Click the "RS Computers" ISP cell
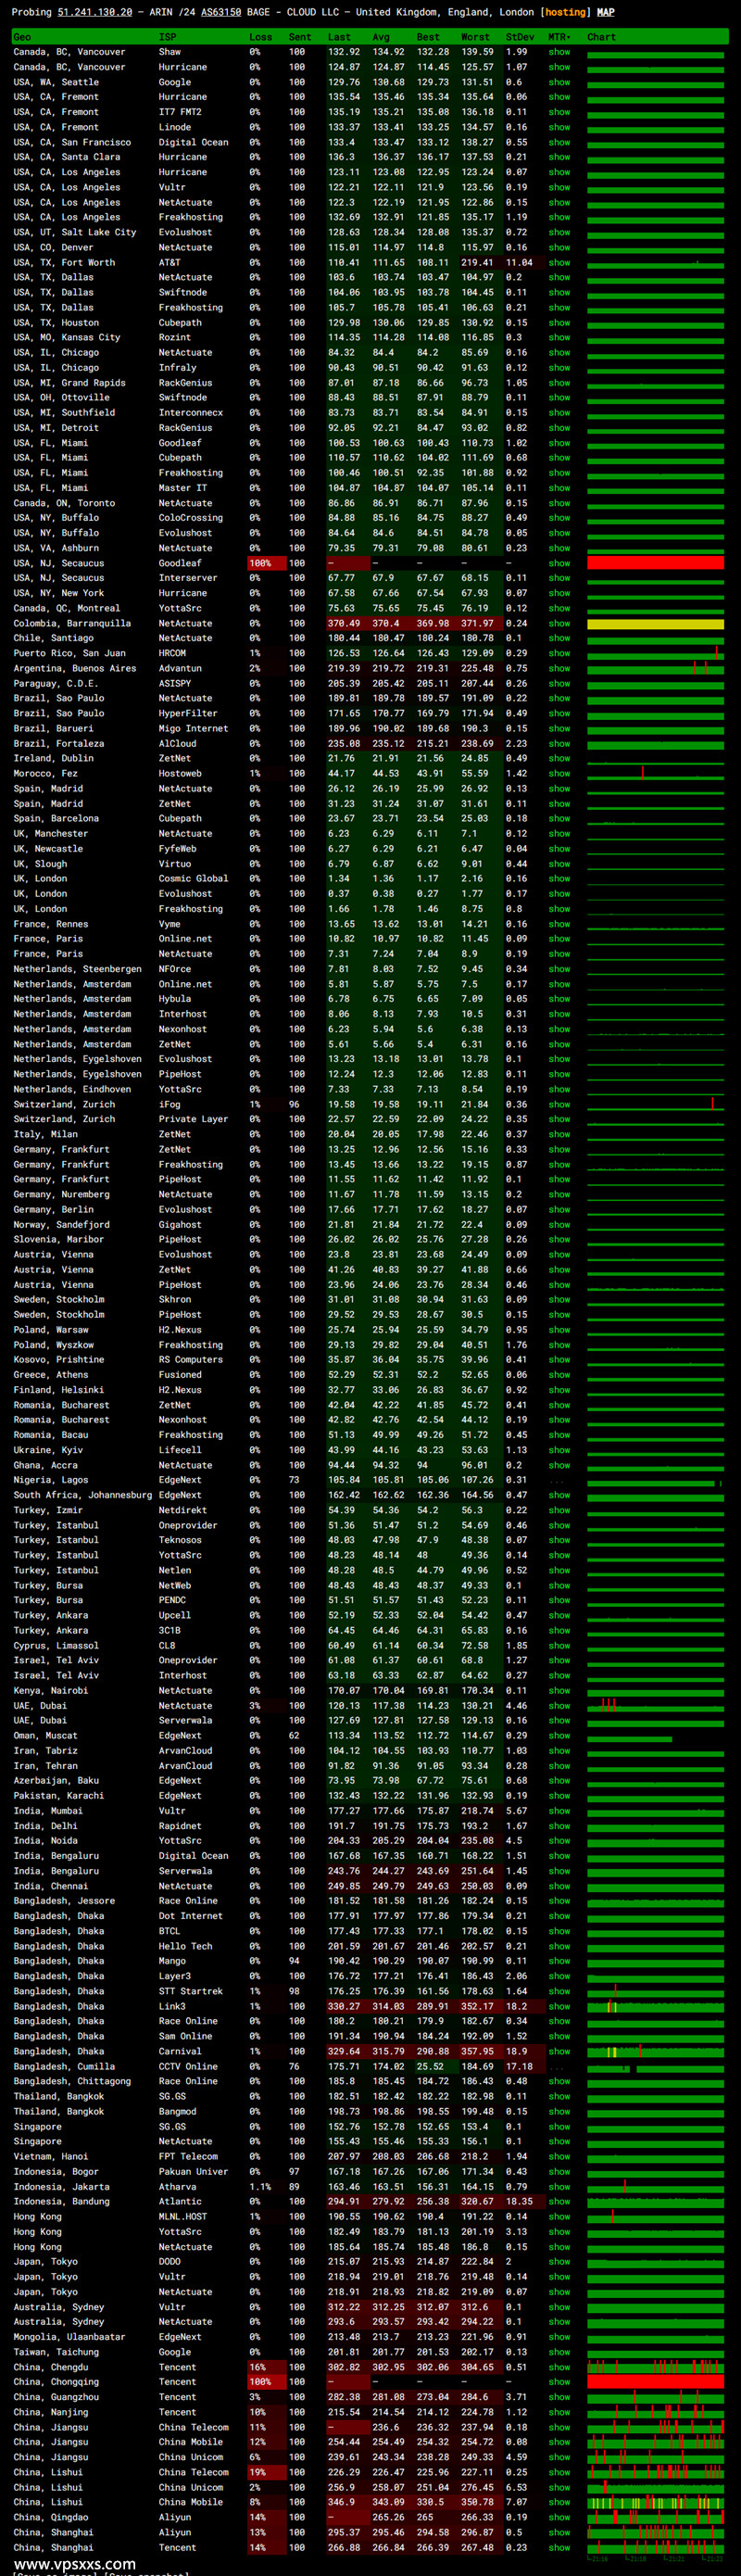 point(191,1360)
